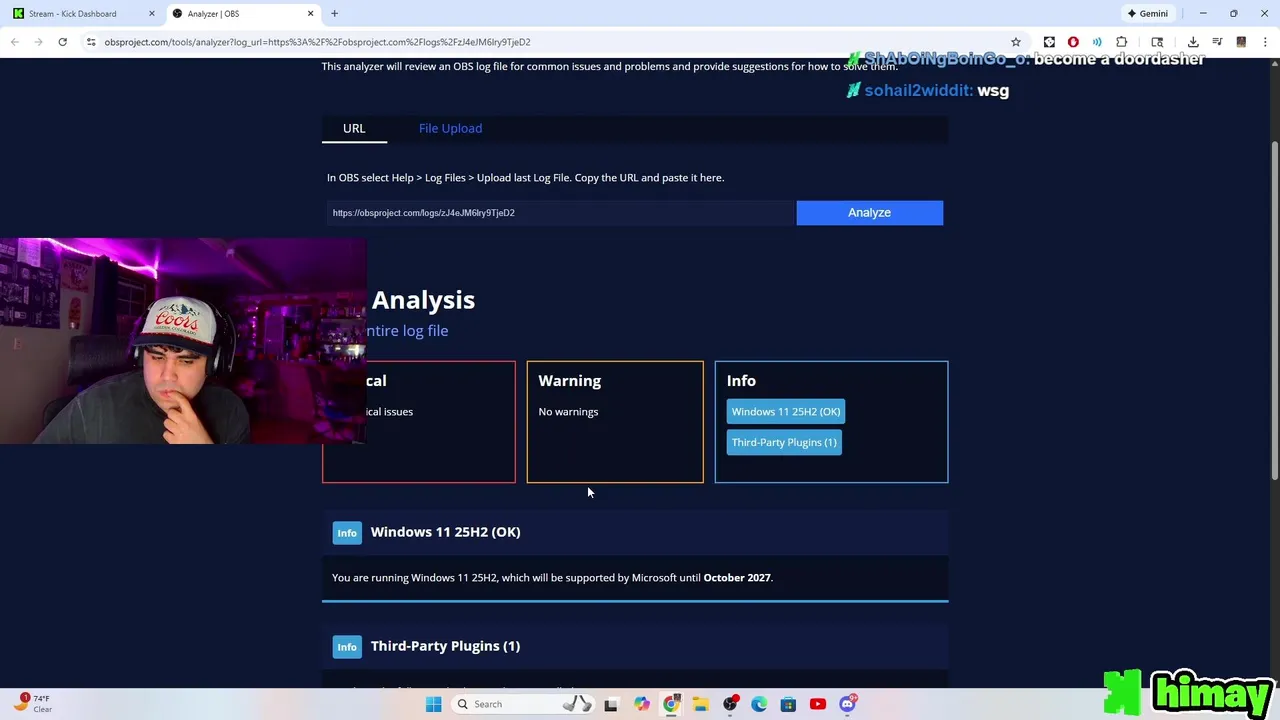This screenshot has height=720, width=1280.
Task: Click the 'Third-Party Plugins (1)' section heading
Action: 445,646
